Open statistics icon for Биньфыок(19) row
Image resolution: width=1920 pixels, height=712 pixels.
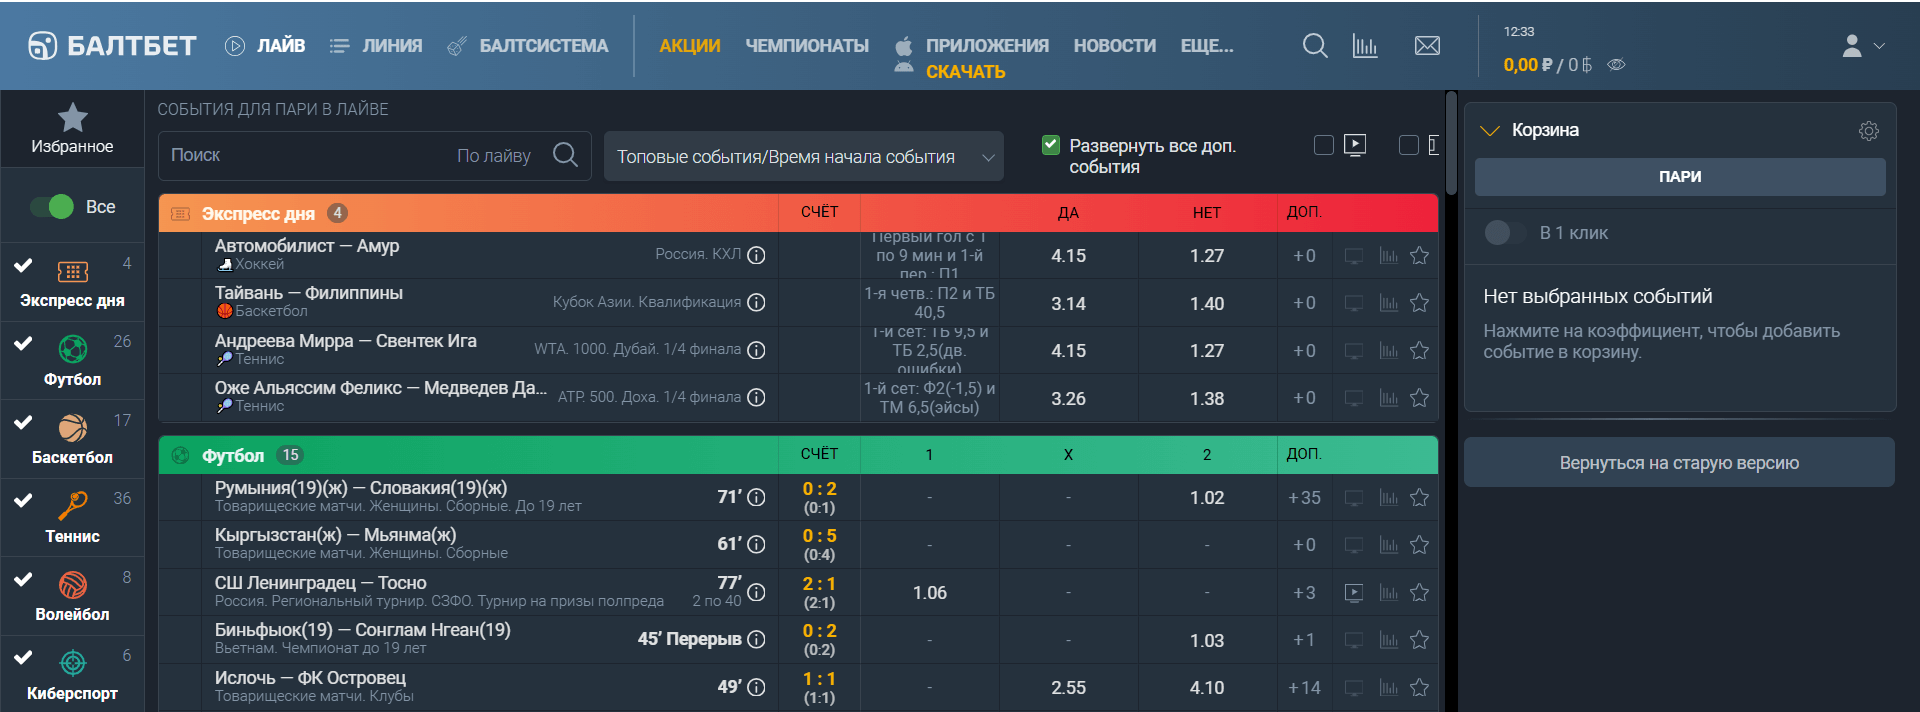(1388, 640)
